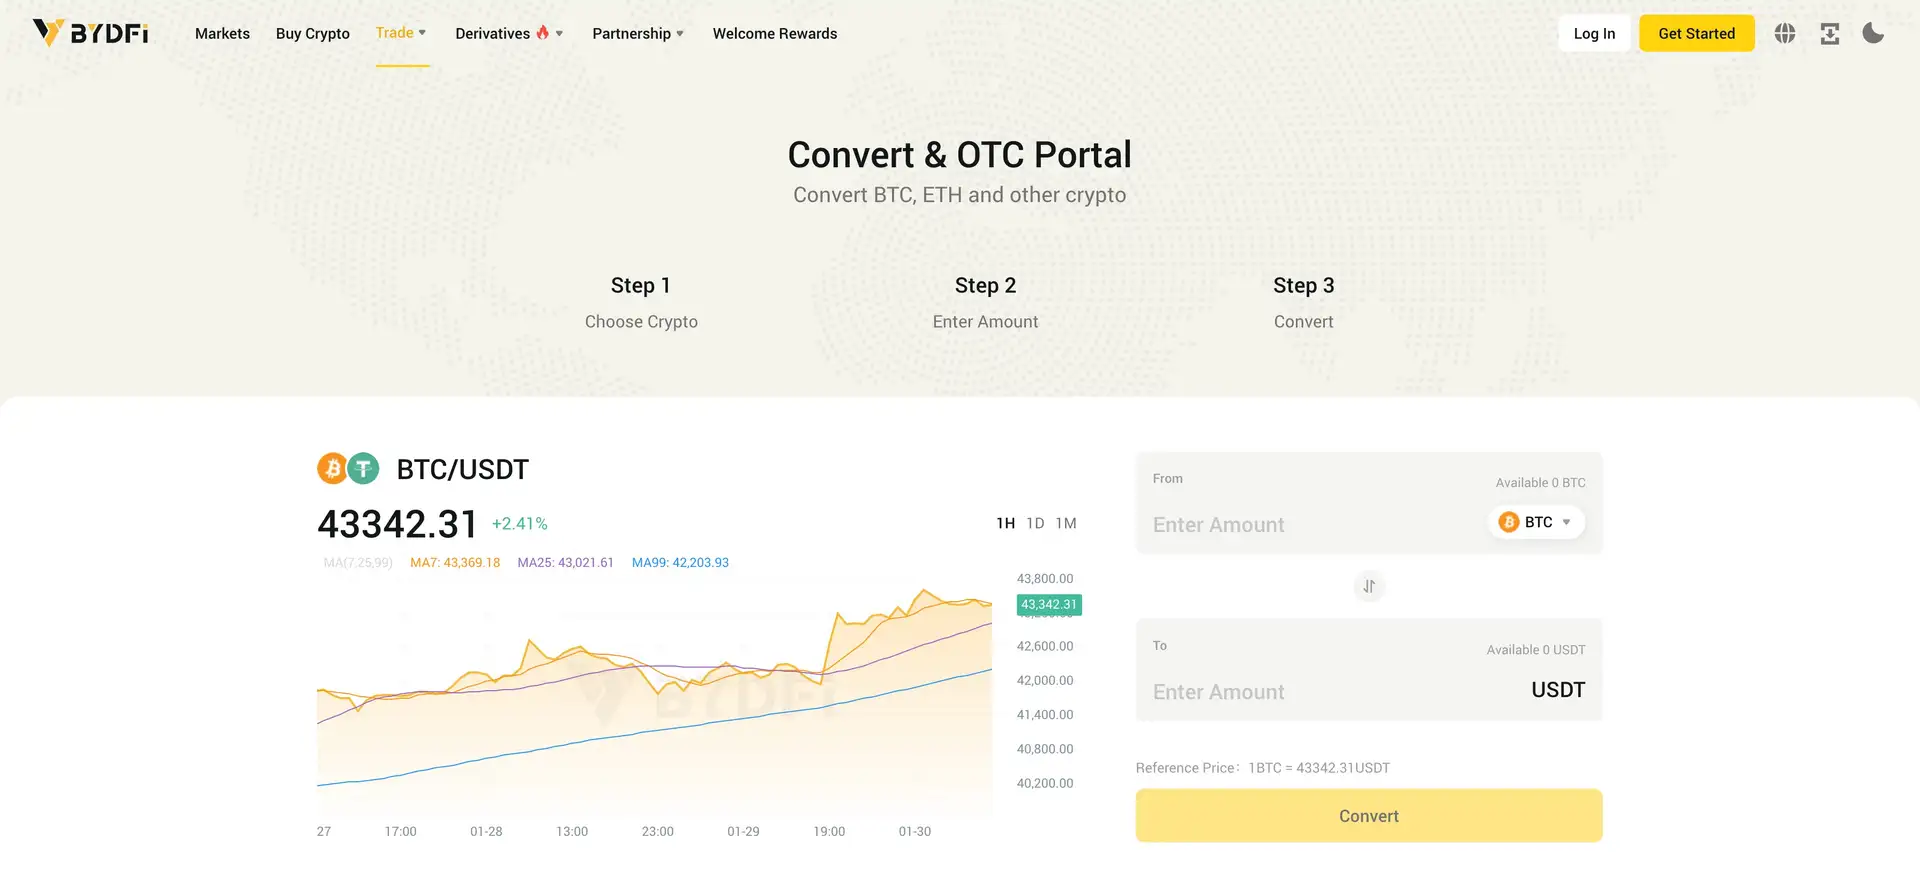1920x881 pixels.
Task: Switch chart to 1D interval
Action: pos(1035,523)
